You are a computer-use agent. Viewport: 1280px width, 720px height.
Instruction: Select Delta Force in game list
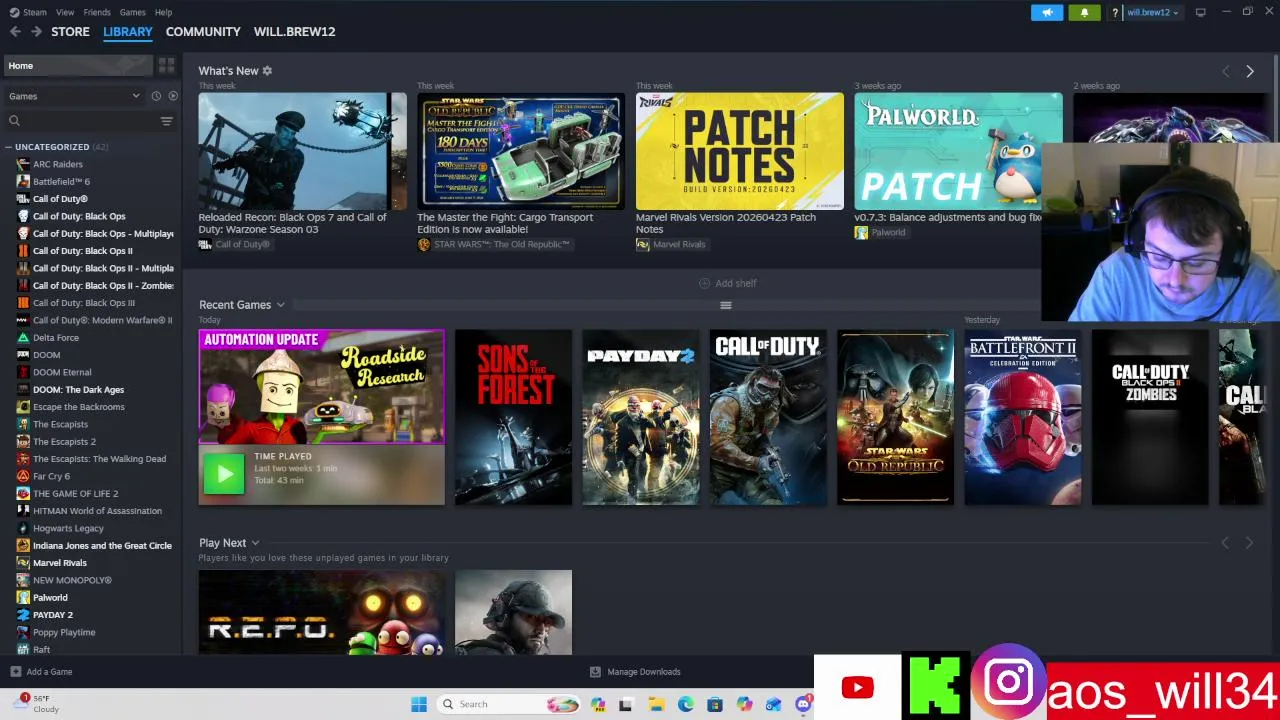click(x=55, y=338)
